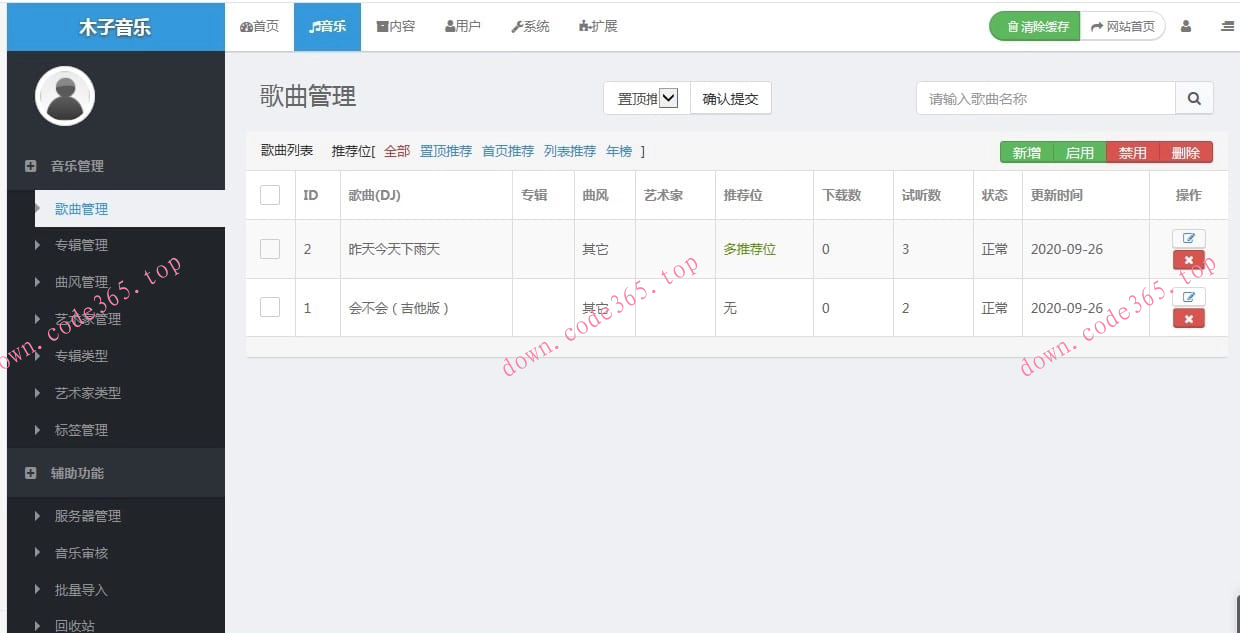Click the edit pencil icon for song 昨天今天下雨天
This screenshot has height=633, width=1240.
[x=1188, y=238]
